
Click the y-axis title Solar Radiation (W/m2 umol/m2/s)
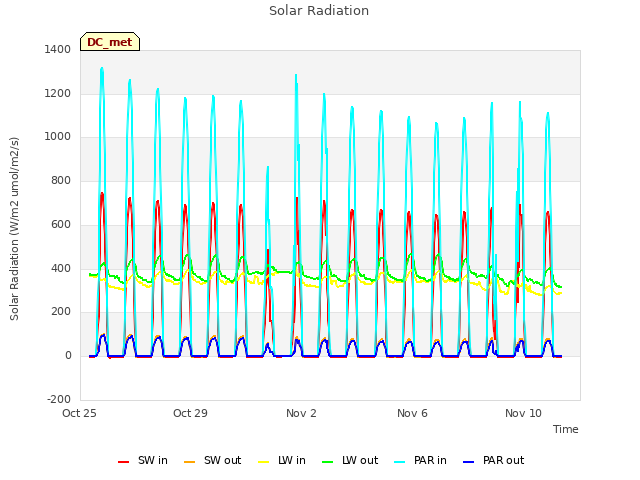tap(14, 229)
